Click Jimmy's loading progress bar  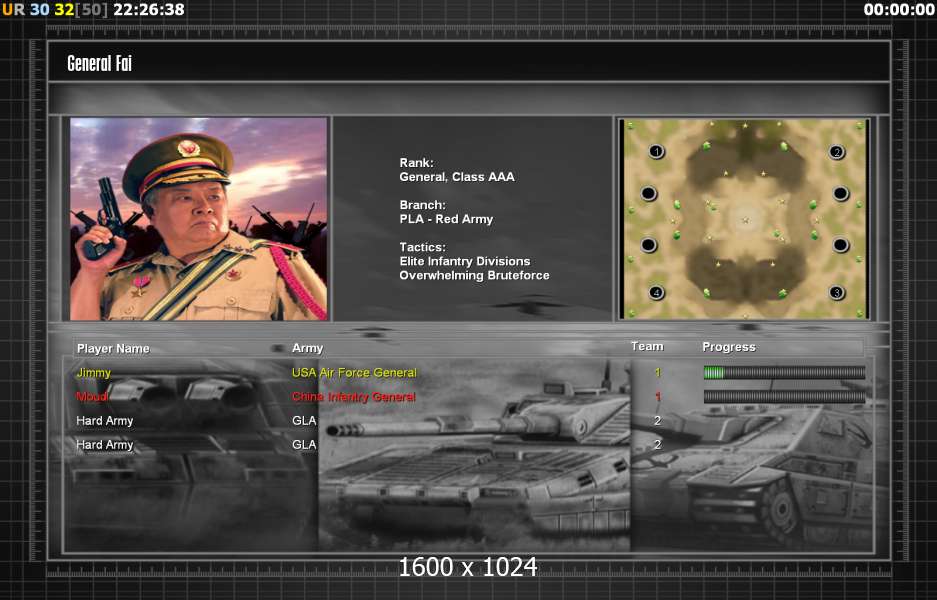pyautogui.click(x=784, y=373)
